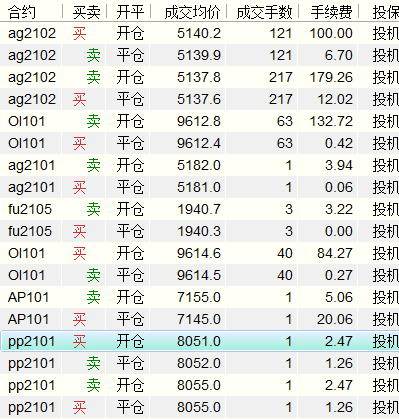Screen dimensions: 399x419
Task: Select the OI101 row with fee 0.42
Action: pos(199,143)
